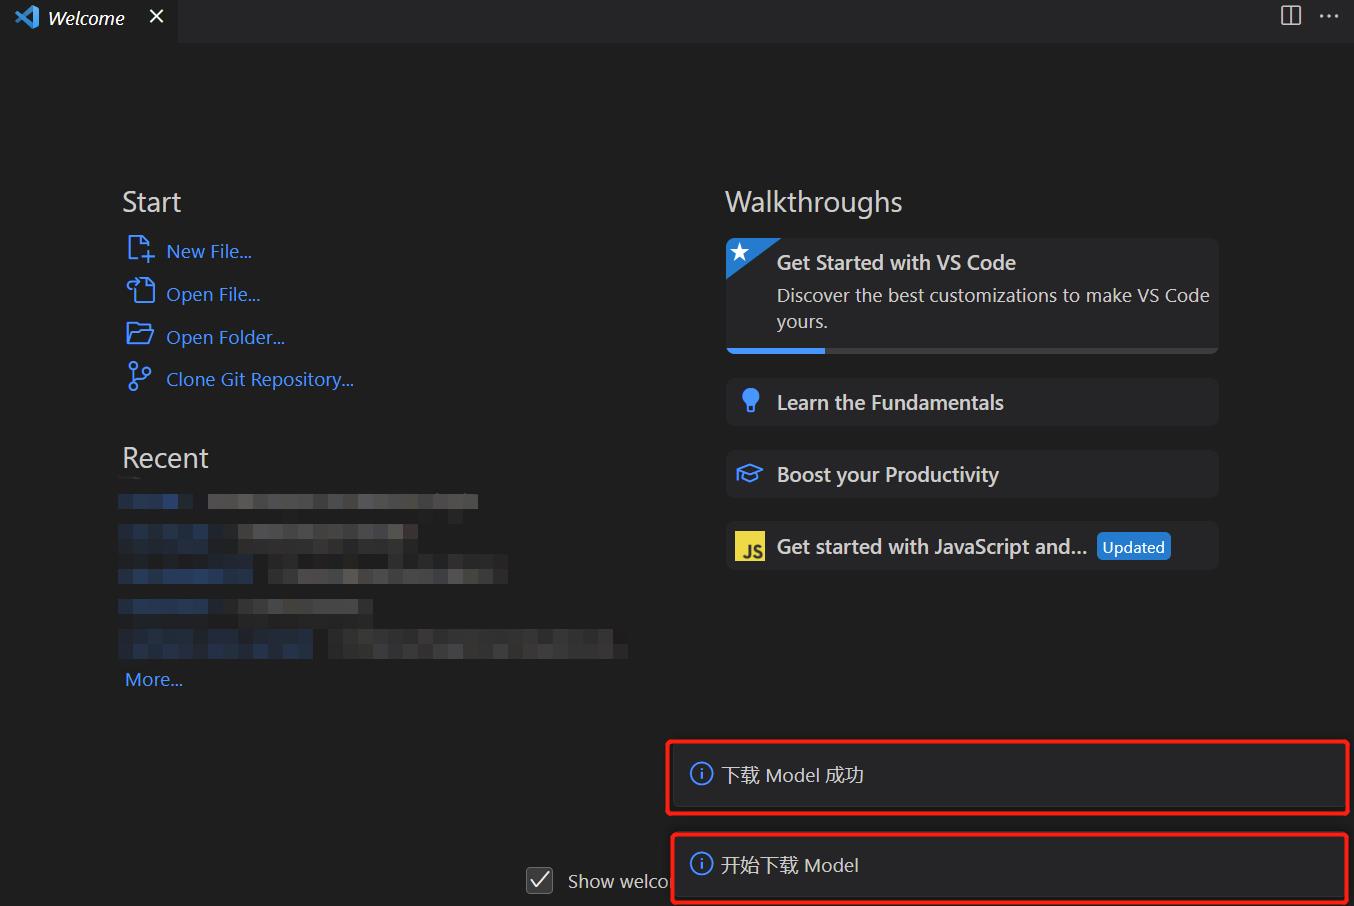The image size is (1354, 906).
Task: Select Clone Git Repository... link
Action: click(x=260, y=380)
